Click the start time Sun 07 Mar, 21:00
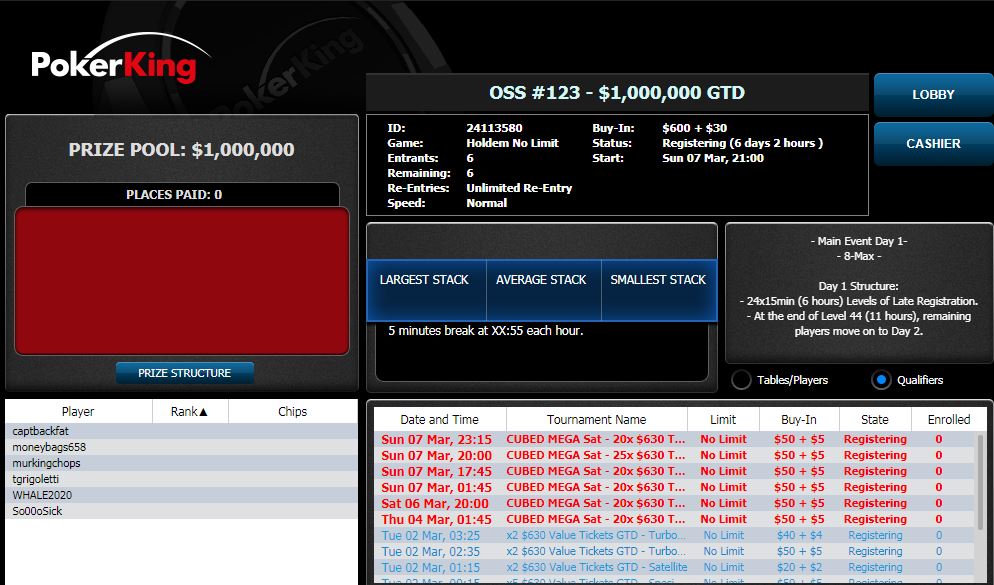This screenshot has height=585, width=994. [x=713, y=158]
